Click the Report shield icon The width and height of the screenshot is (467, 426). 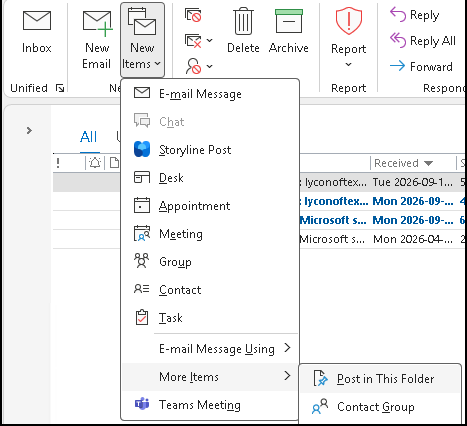pyautogui.click(x=348, y=21)
